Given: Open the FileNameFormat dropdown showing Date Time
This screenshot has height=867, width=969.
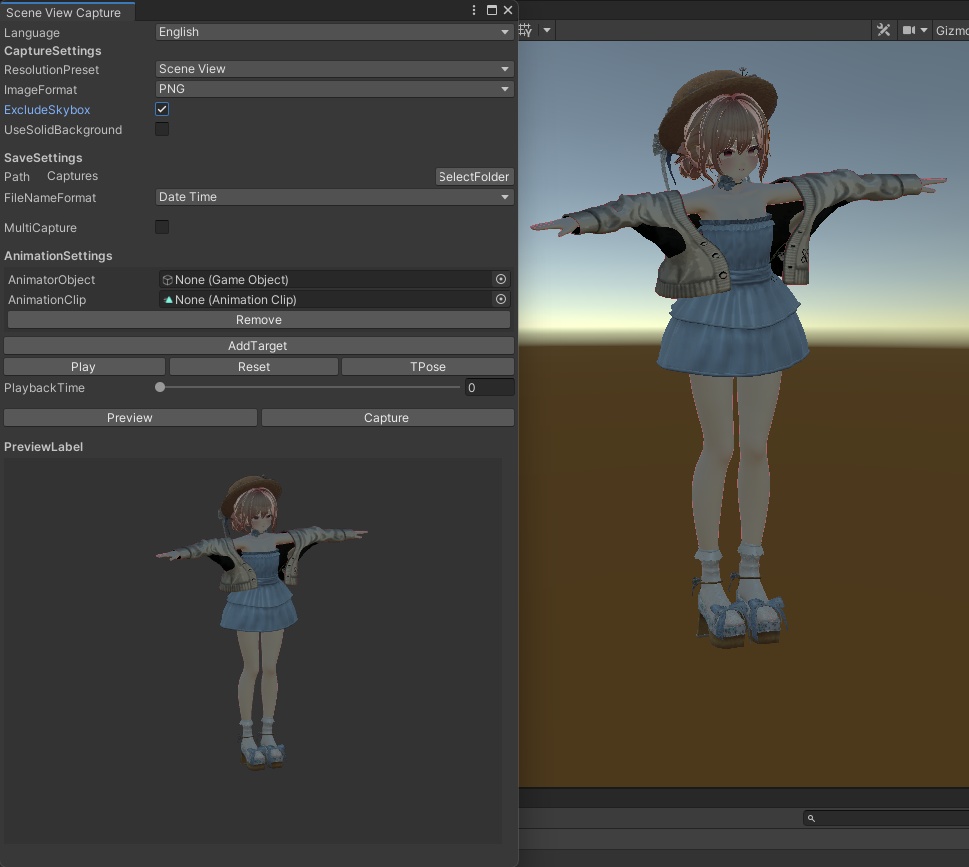Looking at the screenshot, I should [334, 197].
